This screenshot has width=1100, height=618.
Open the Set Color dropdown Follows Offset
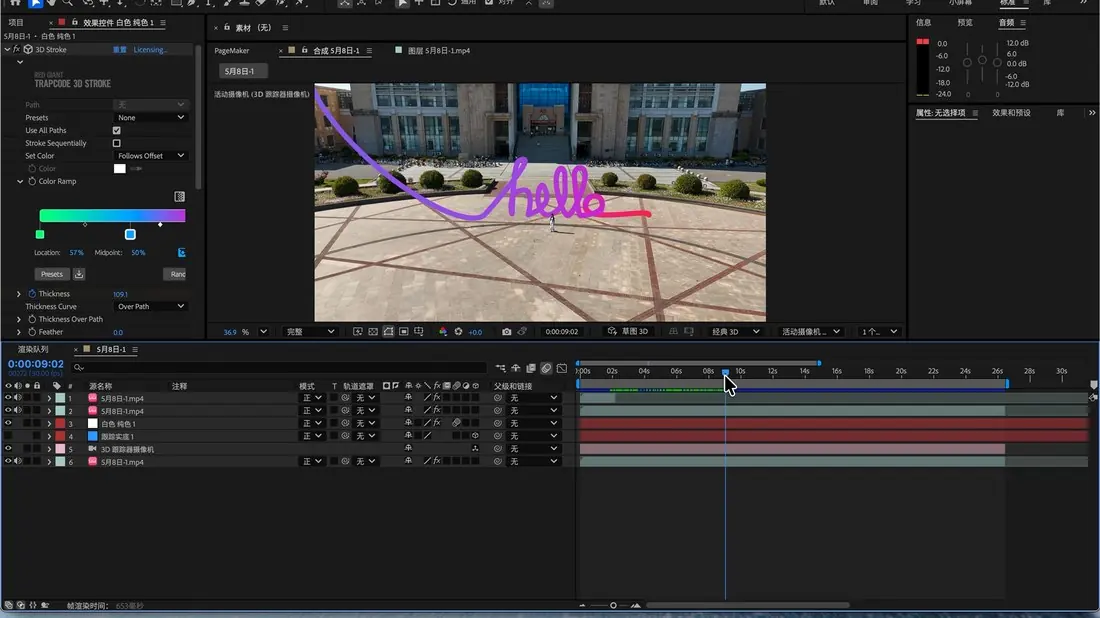[150, 156]
